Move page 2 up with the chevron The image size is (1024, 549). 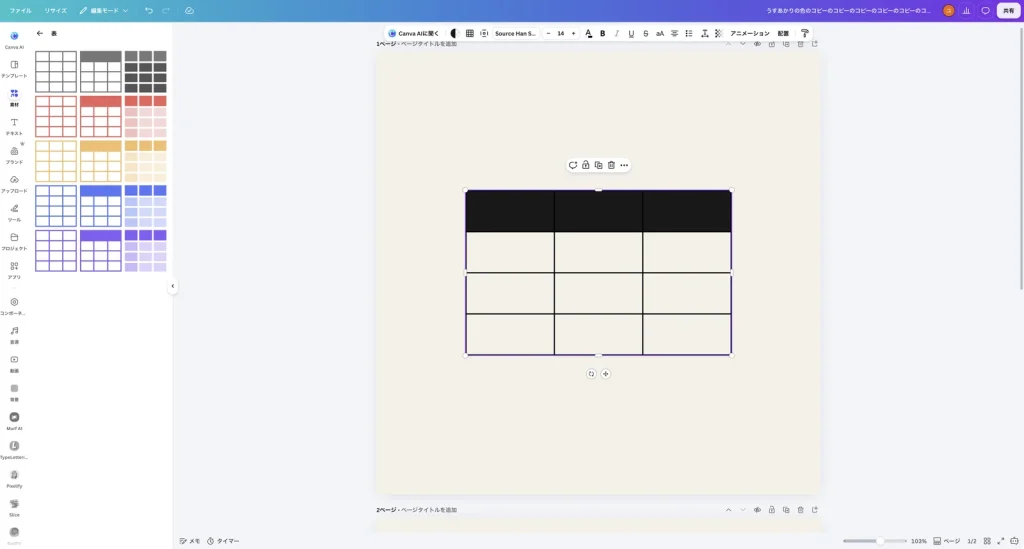coord(728,510)
